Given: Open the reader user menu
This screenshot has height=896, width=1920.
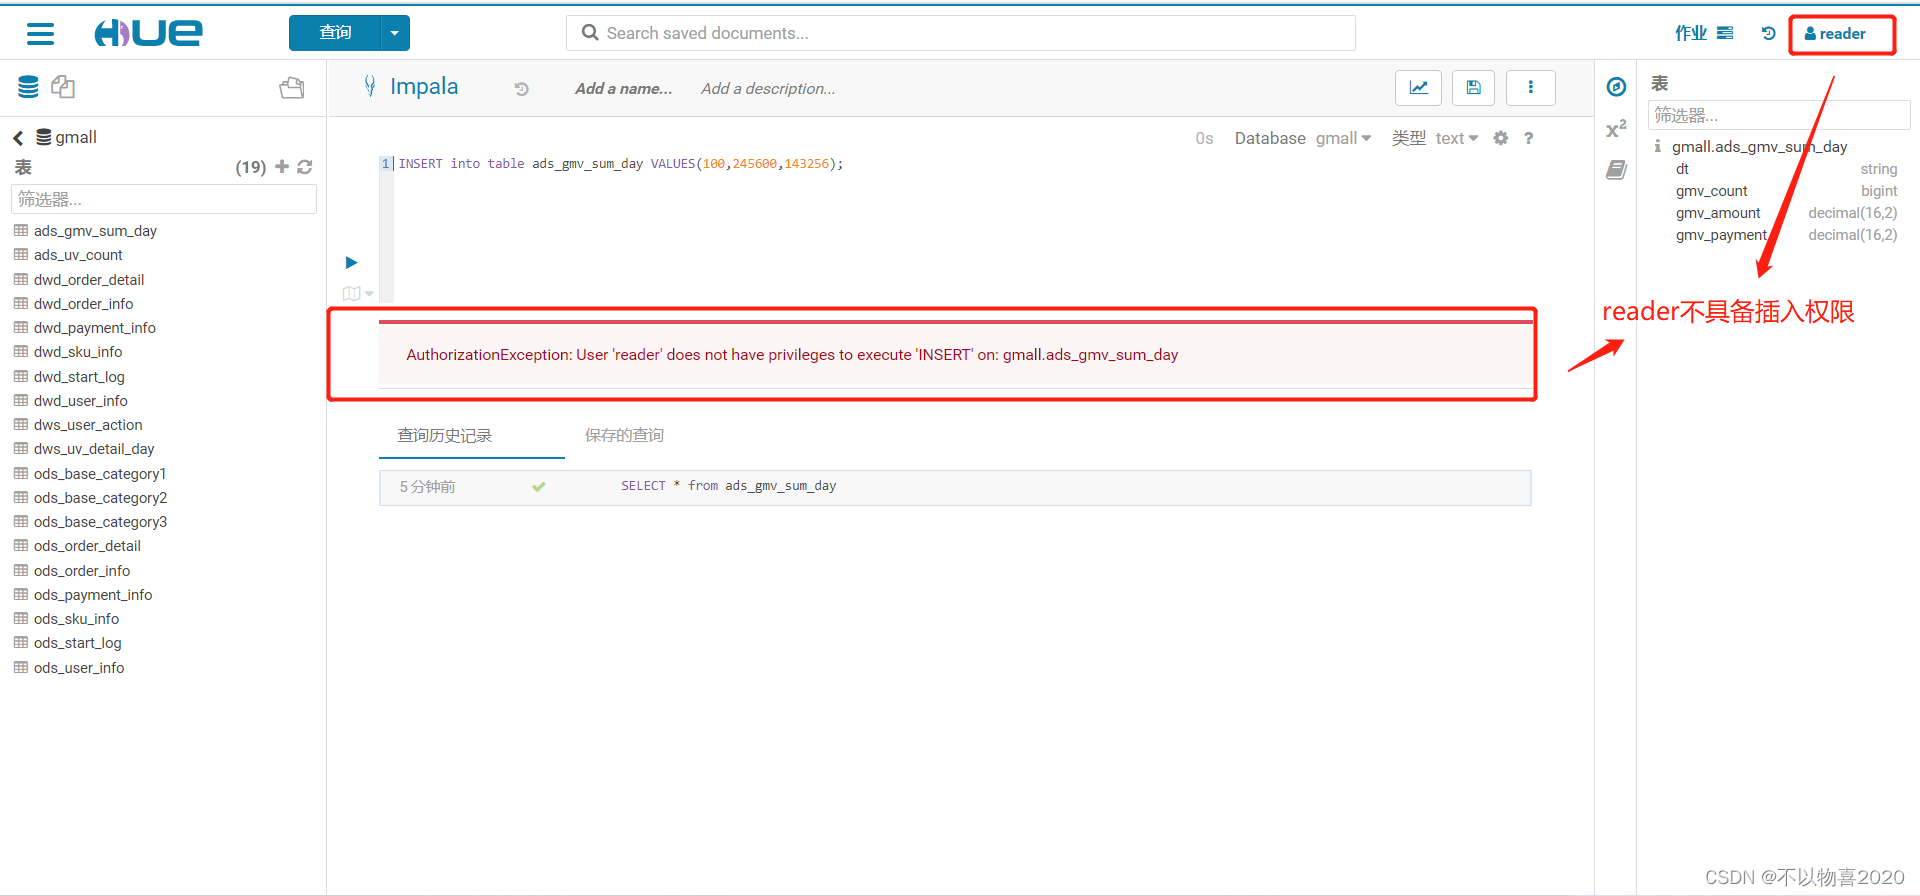Looking at the screenshot, I should (x=1835, y=34).
